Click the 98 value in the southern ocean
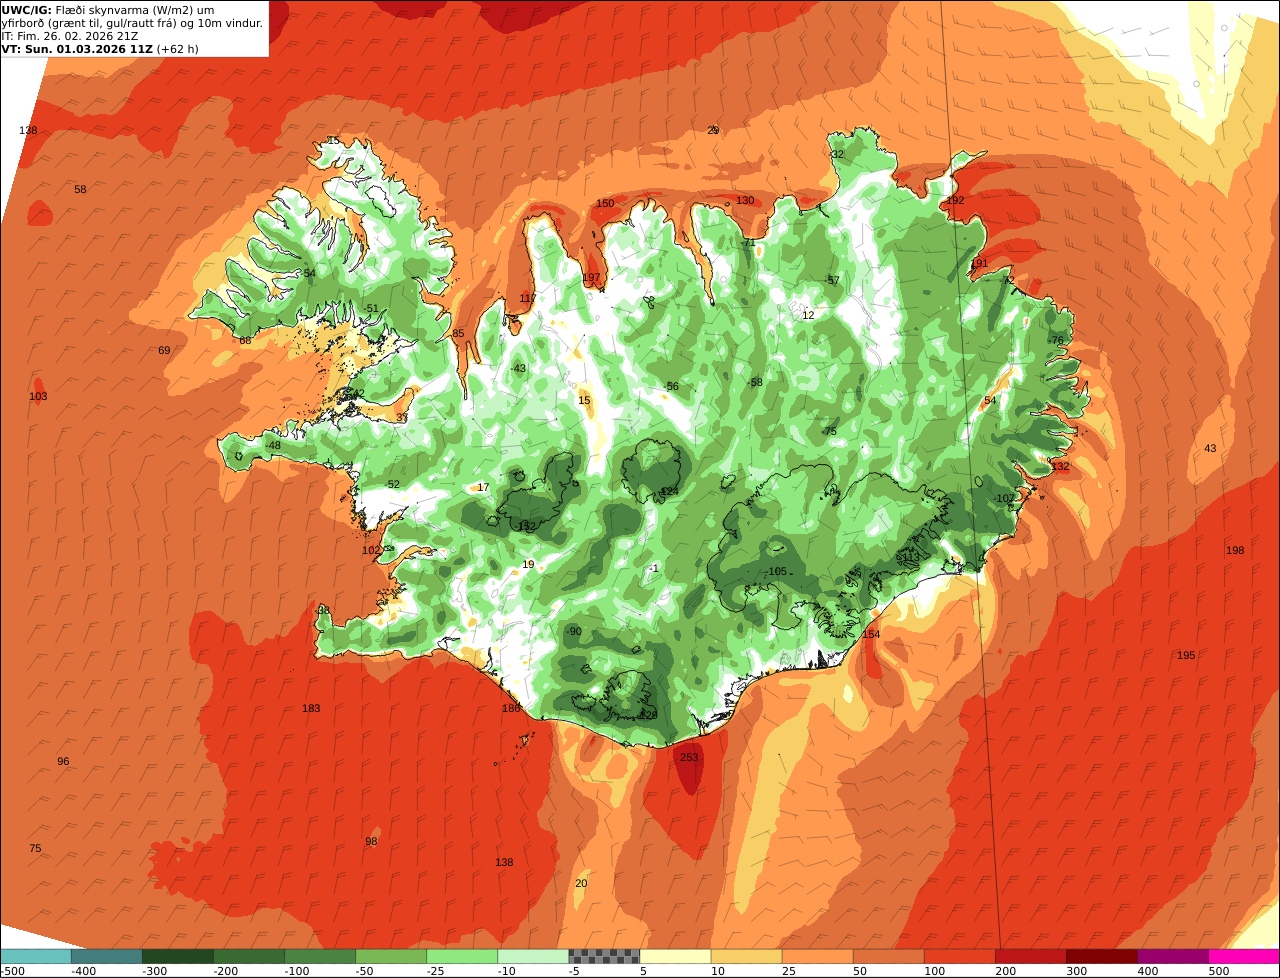The height and width of the screenshot is (978, 1280). (x=371, y=842)
